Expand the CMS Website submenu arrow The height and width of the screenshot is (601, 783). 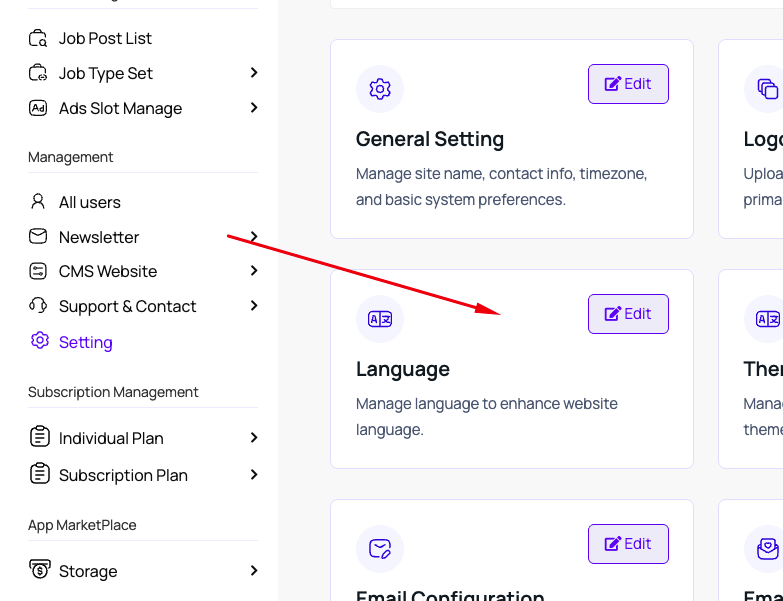point(254,271)
